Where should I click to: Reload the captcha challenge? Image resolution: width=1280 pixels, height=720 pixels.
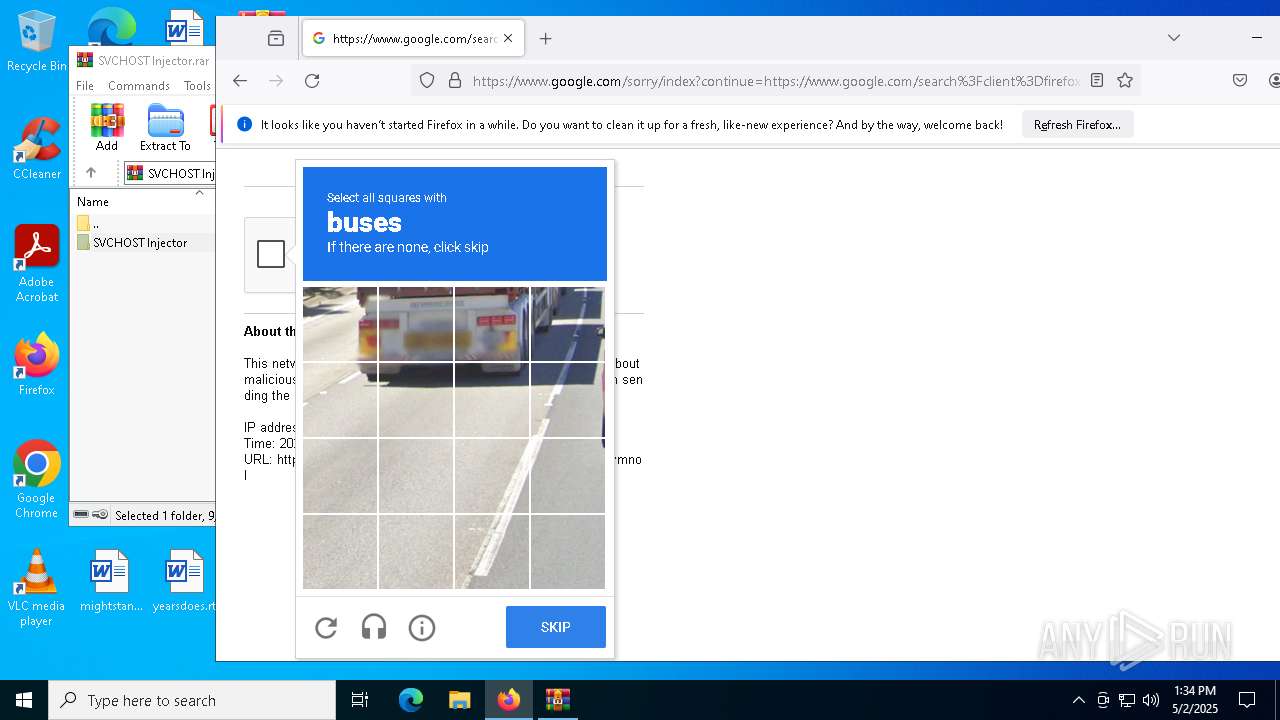coord(326,627)
